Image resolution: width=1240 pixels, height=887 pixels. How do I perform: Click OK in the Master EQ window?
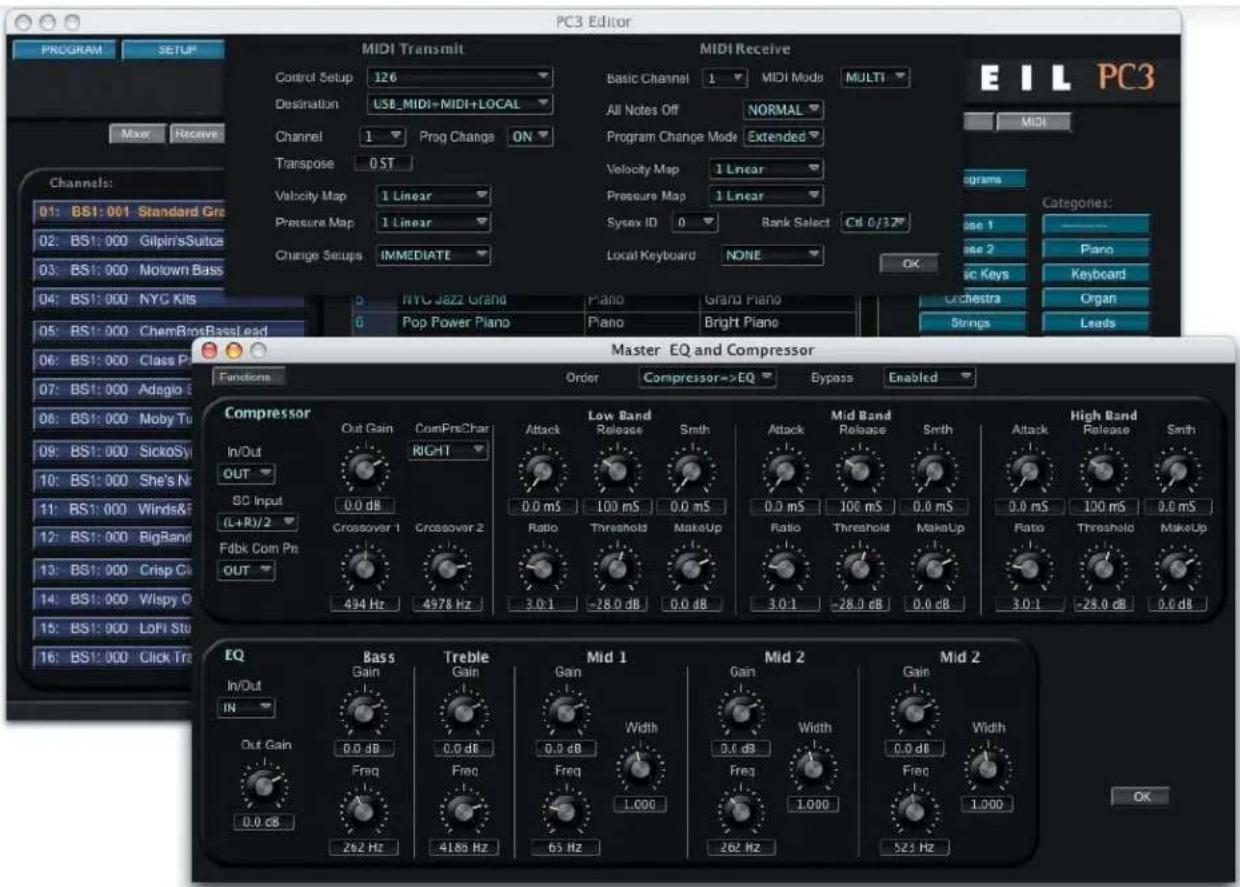pyautogui.click(x=1141, y=797)
